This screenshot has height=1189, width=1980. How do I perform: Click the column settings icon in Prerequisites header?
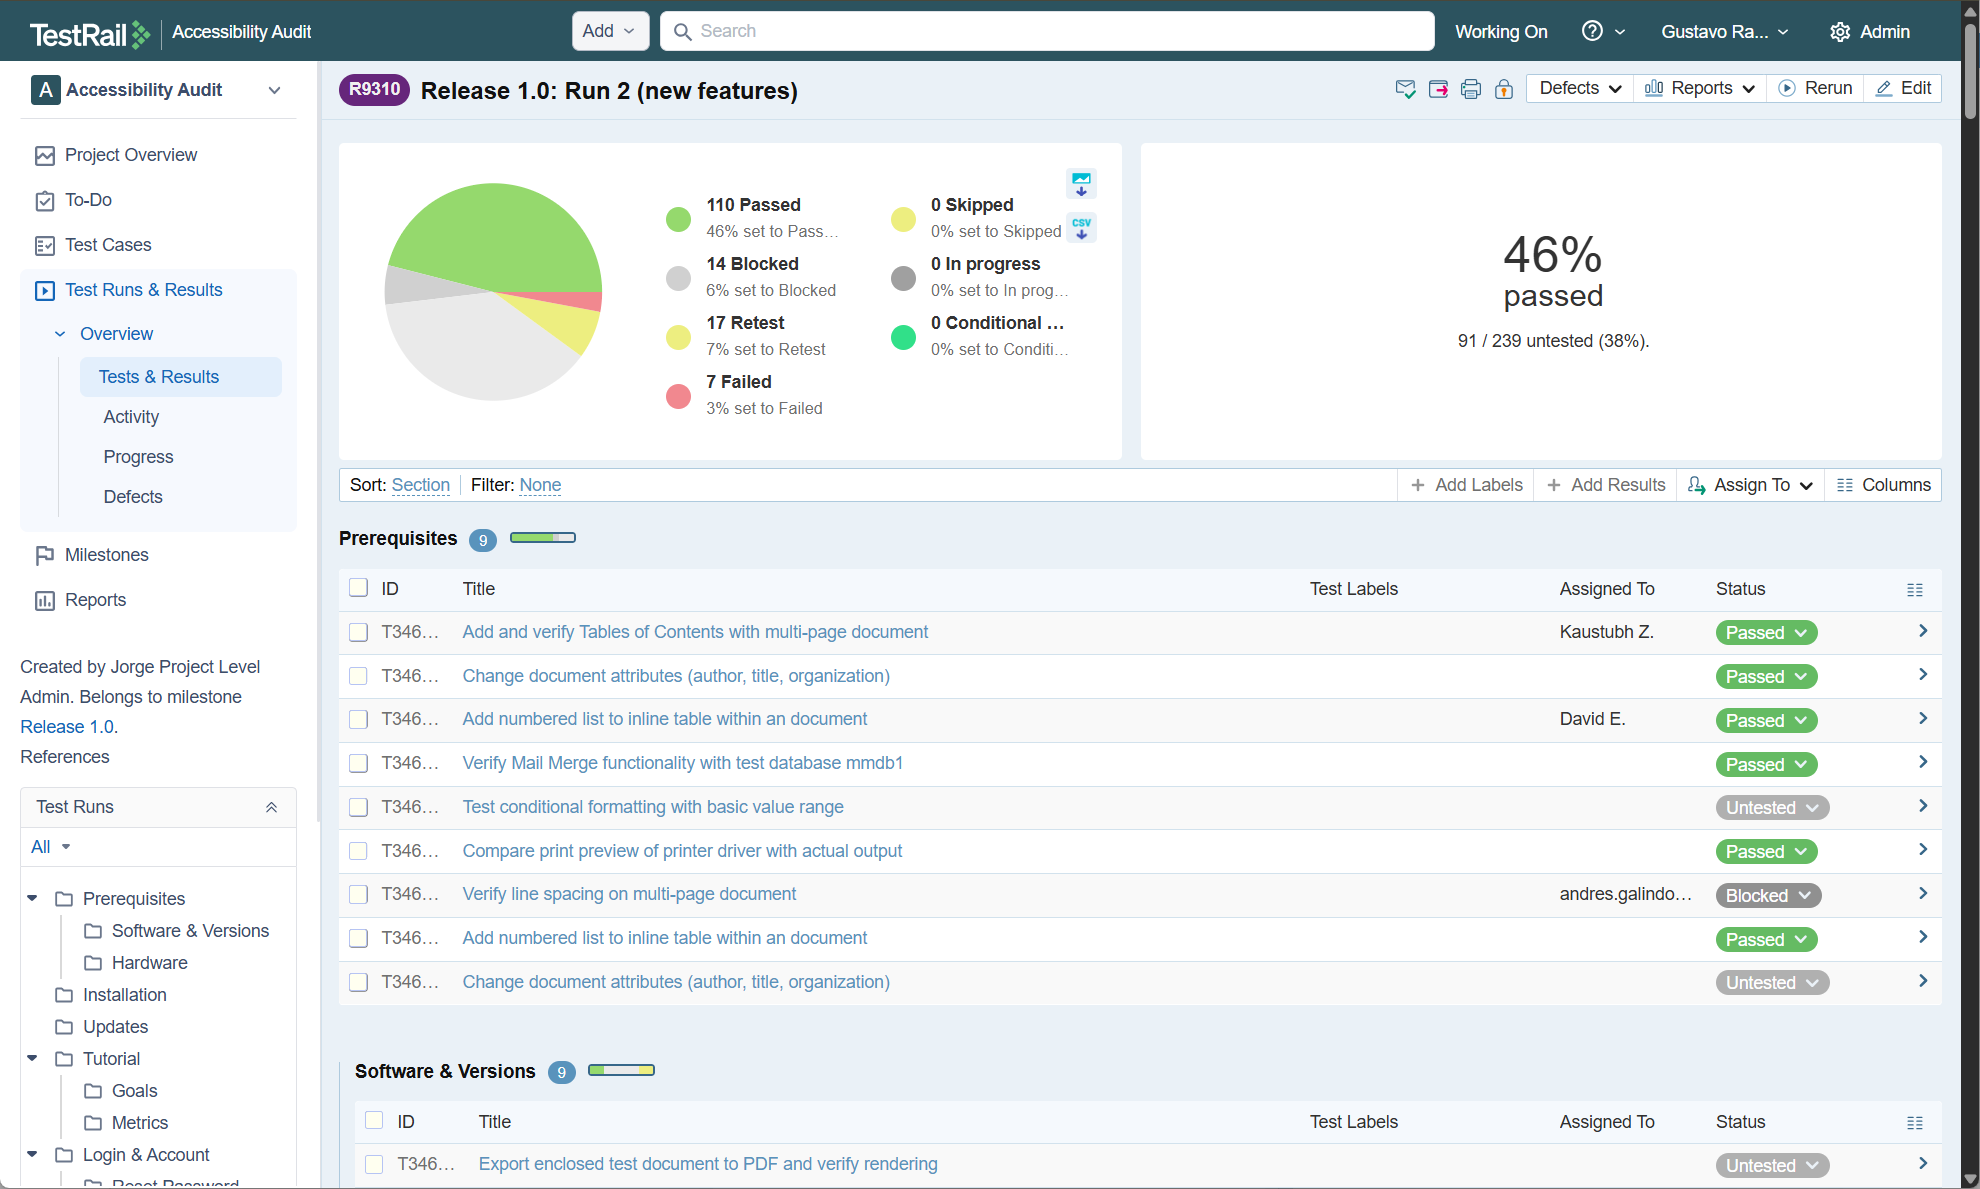pos(1914,590)
